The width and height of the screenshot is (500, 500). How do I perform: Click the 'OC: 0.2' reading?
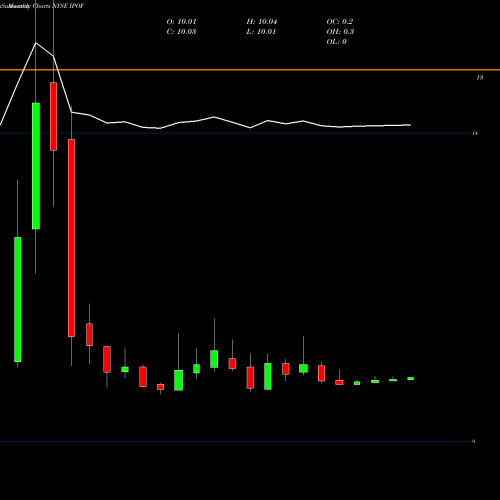tap(340, 22)
